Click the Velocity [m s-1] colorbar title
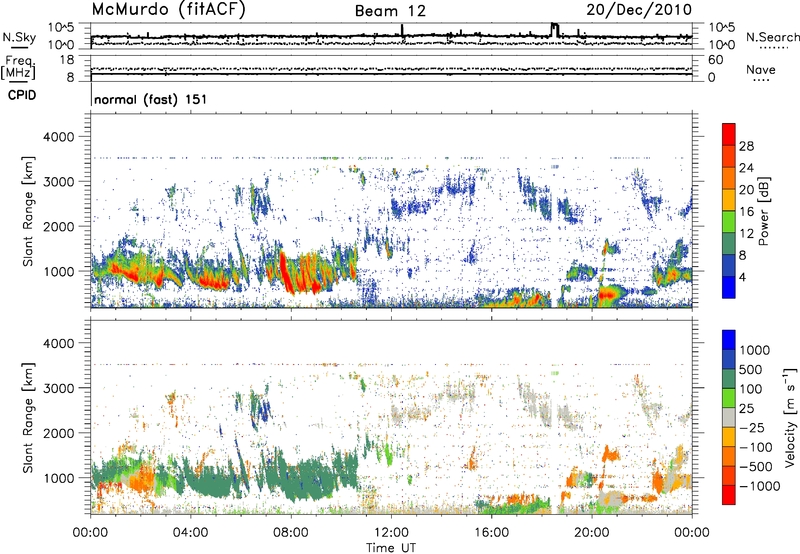This screenshot has height=554, width=800. pyautogui.click(x=790, y=417)
